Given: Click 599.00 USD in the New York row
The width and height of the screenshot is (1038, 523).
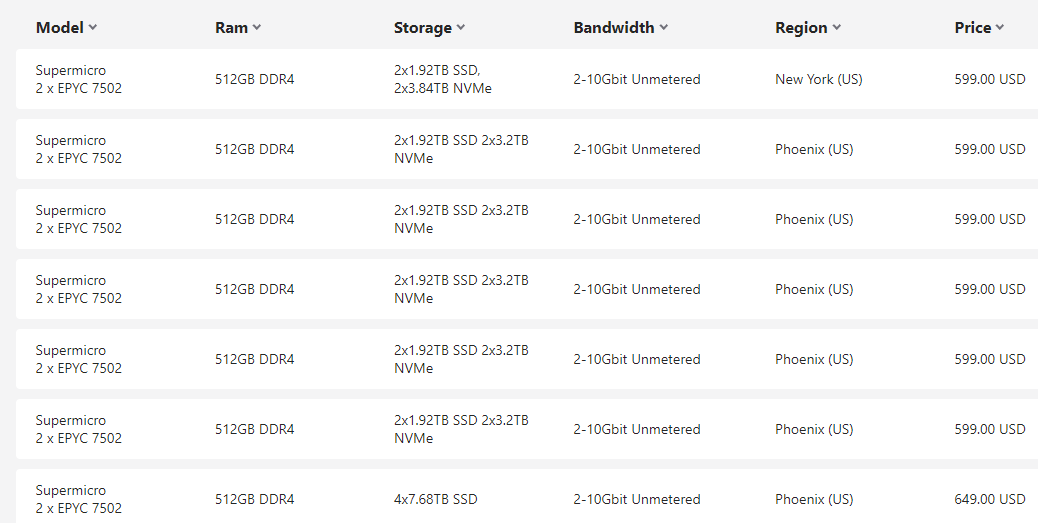Looking at the screenshot, I should click(x=989, y=79).
